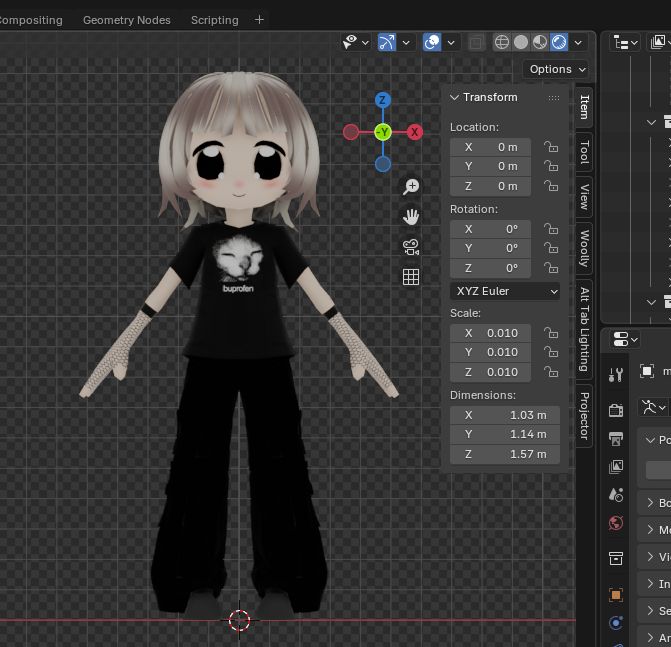
Task: Click the Location Z field
Action: tap(490, 186)
